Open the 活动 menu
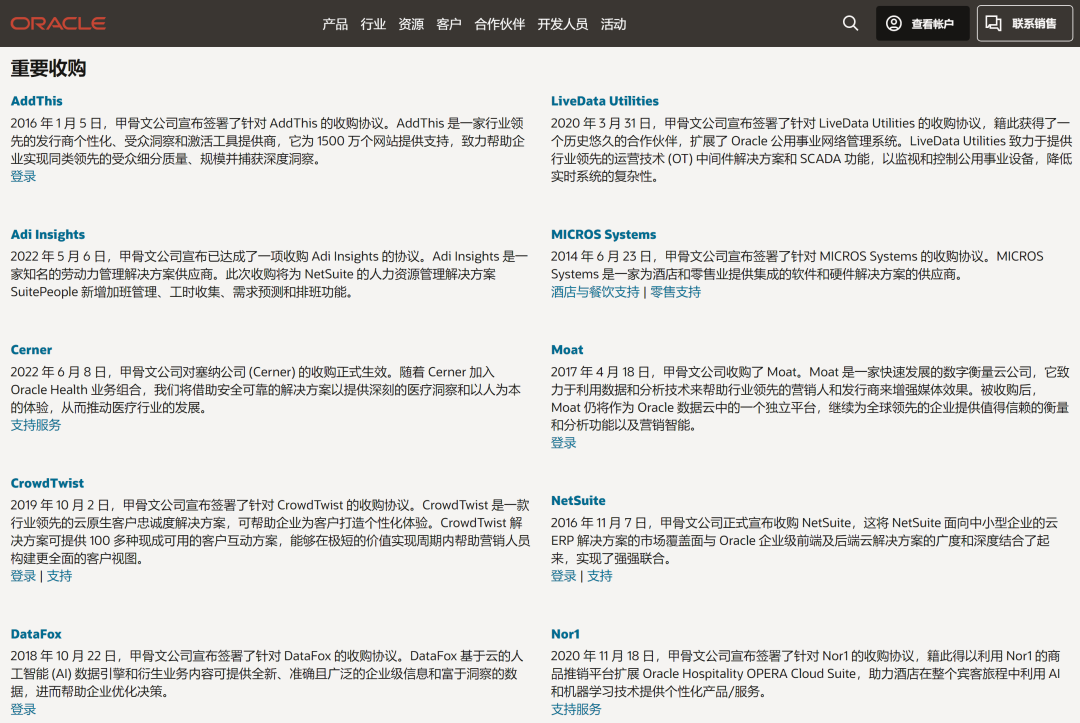This screenshot has width=1080, height=723. tap(613, 24)
